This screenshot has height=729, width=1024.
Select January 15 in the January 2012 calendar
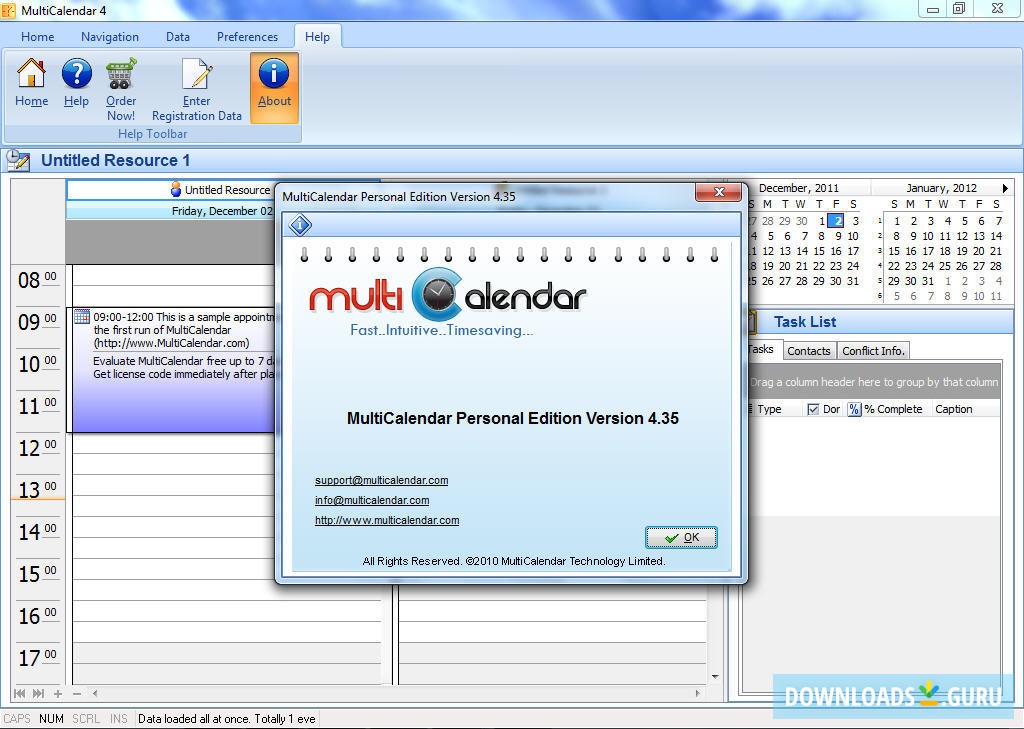(x=894, y=251)
